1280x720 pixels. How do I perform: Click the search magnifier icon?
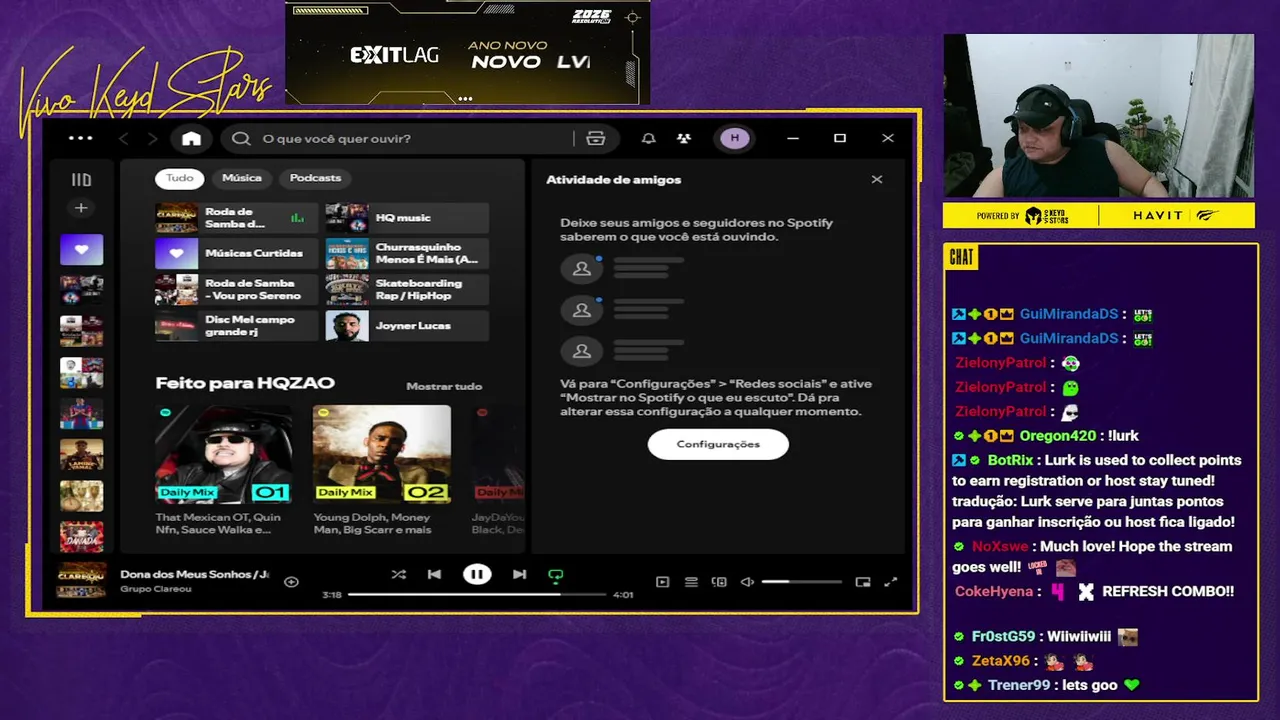click(241, 139)
